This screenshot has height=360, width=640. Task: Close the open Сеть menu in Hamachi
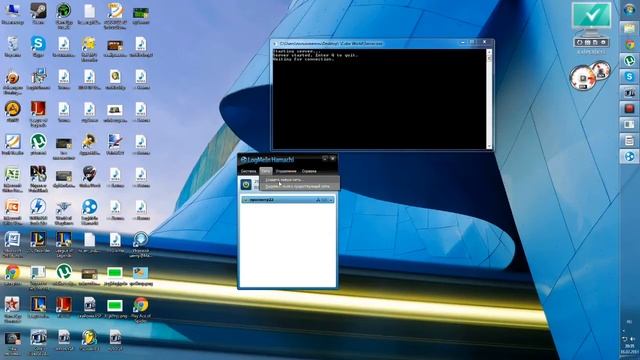pyautogui.click(x=266, y=171)
